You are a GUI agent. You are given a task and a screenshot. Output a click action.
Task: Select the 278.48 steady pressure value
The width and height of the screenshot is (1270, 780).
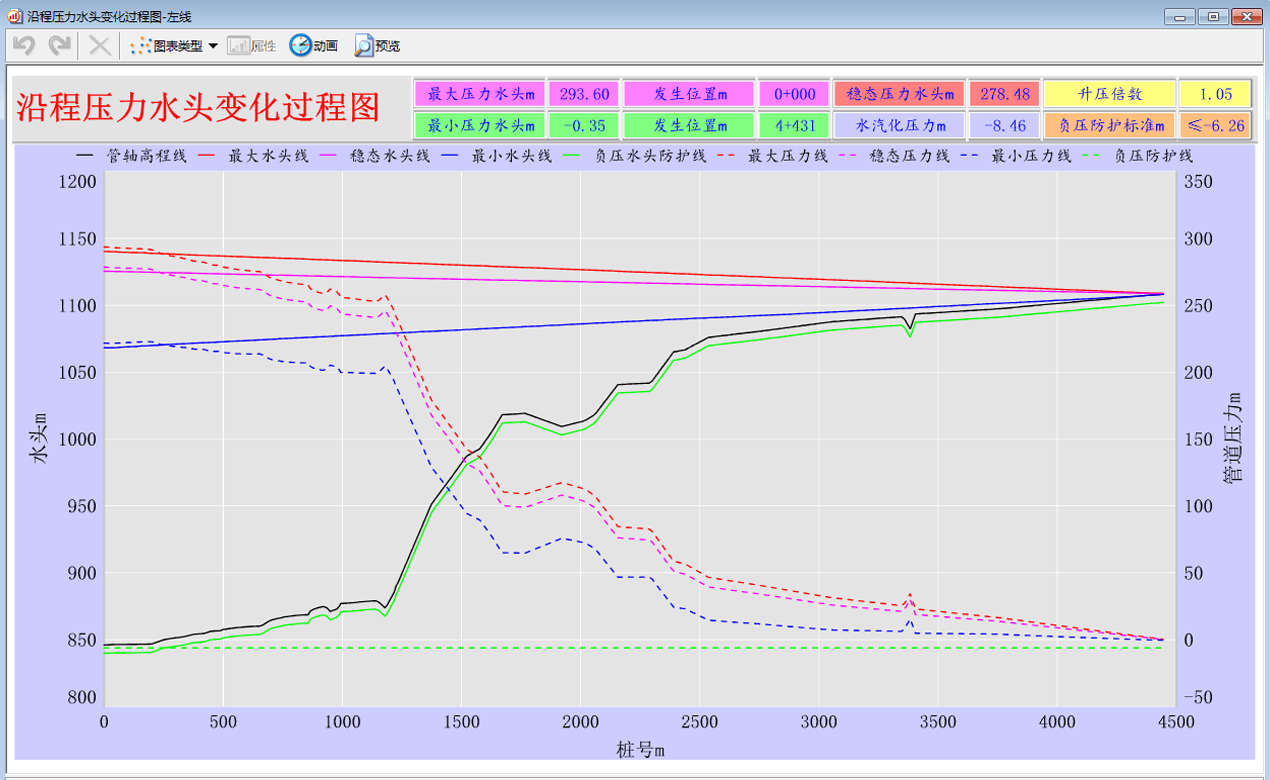click(1004, 94)
